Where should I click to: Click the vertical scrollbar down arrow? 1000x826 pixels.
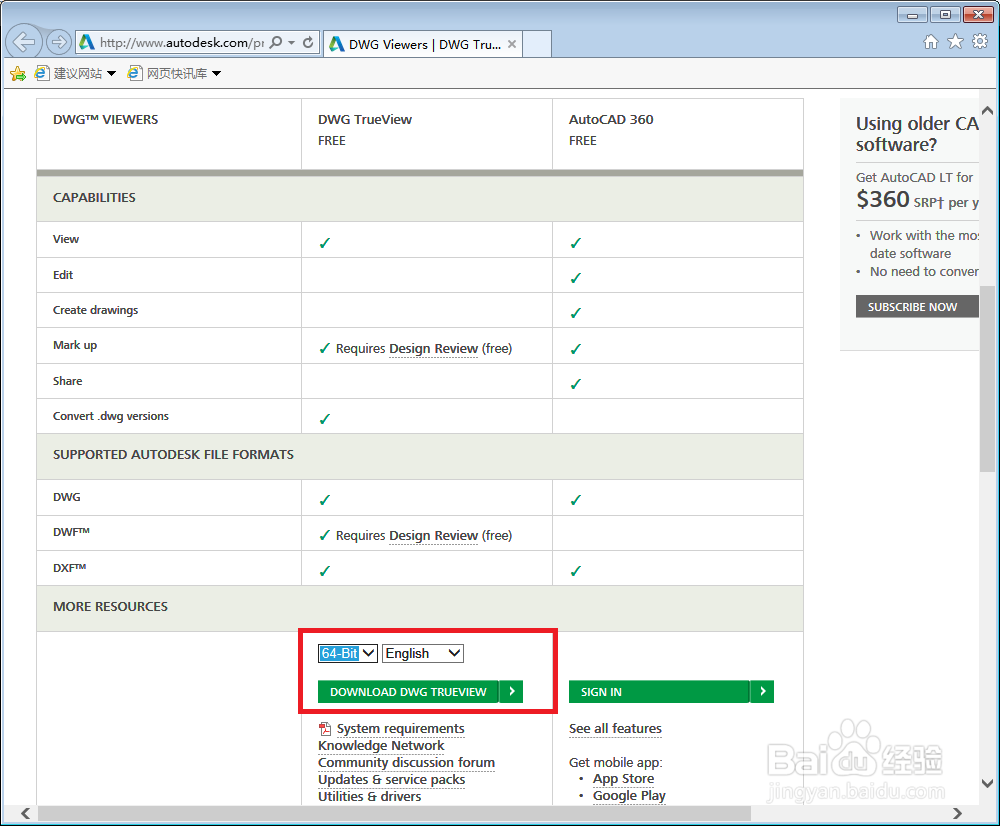[x=987, y=783]
